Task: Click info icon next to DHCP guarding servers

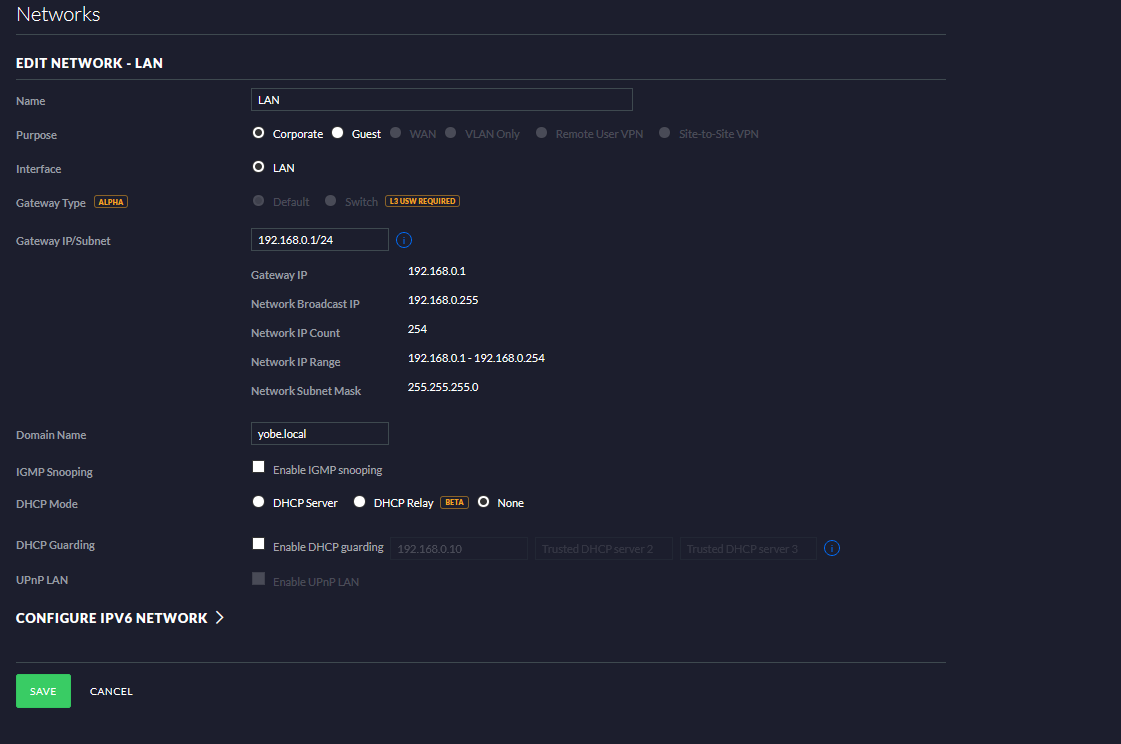Action: tap(832, 548)
